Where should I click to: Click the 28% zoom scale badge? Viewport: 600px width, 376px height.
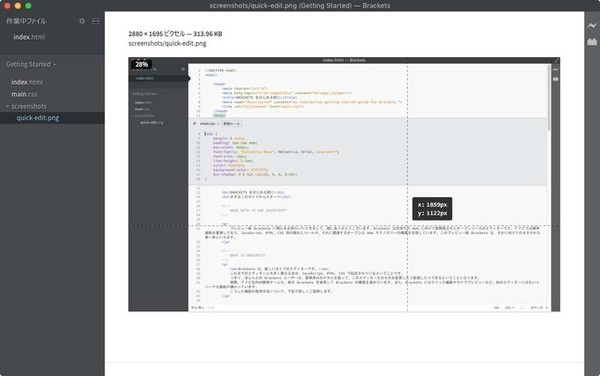(x=141, y=64)
